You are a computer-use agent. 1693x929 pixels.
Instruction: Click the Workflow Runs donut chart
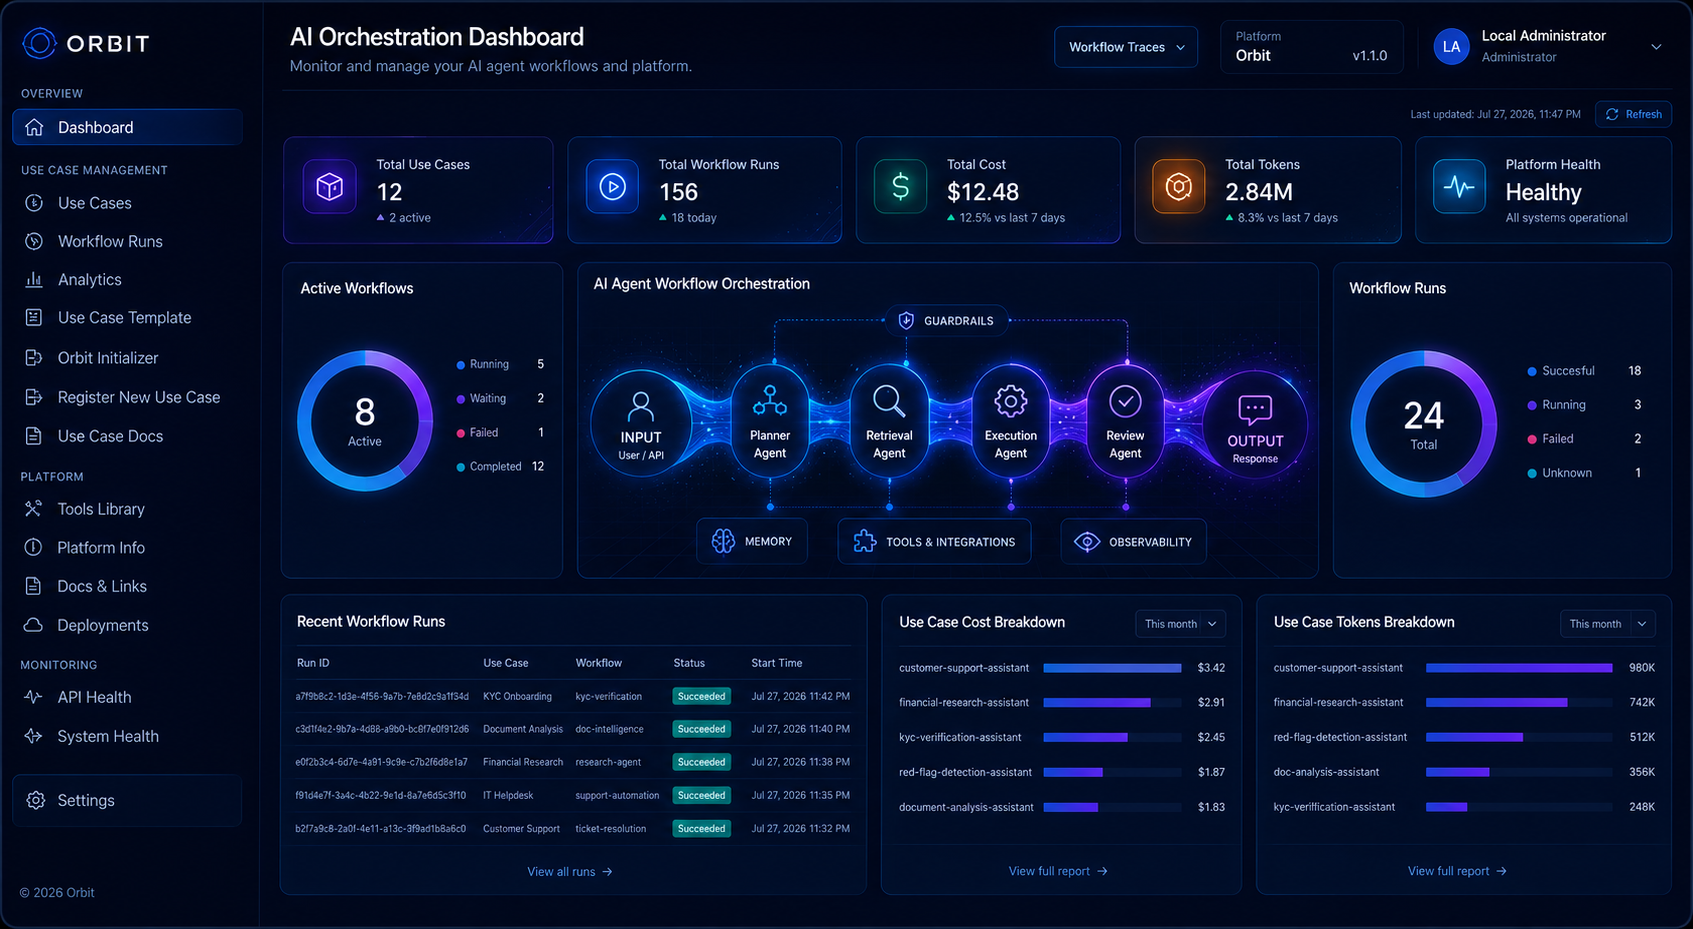1423,423
